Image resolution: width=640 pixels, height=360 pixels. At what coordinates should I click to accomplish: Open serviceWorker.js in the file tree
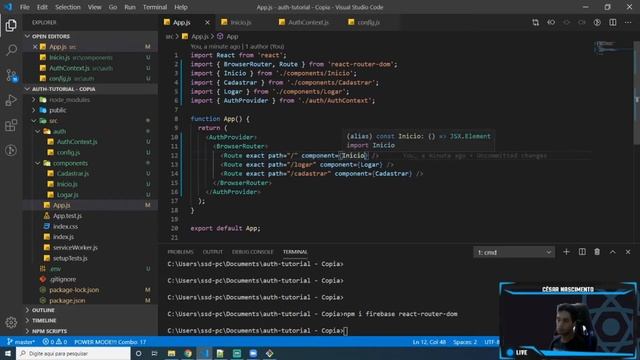click(x=75, y=247)
